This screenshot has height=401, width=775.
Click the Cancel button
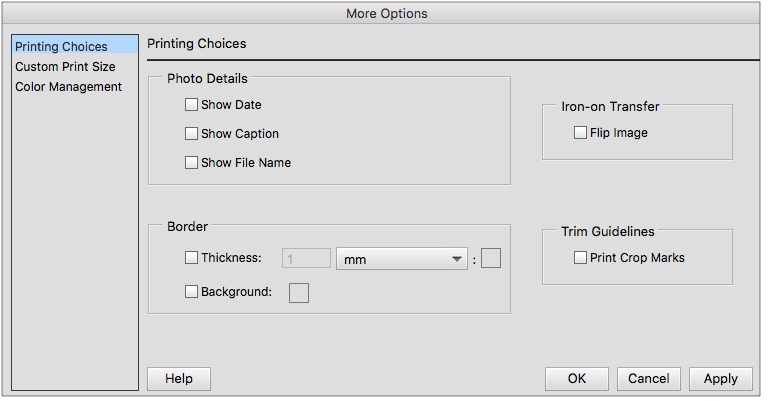coord(649,379)
